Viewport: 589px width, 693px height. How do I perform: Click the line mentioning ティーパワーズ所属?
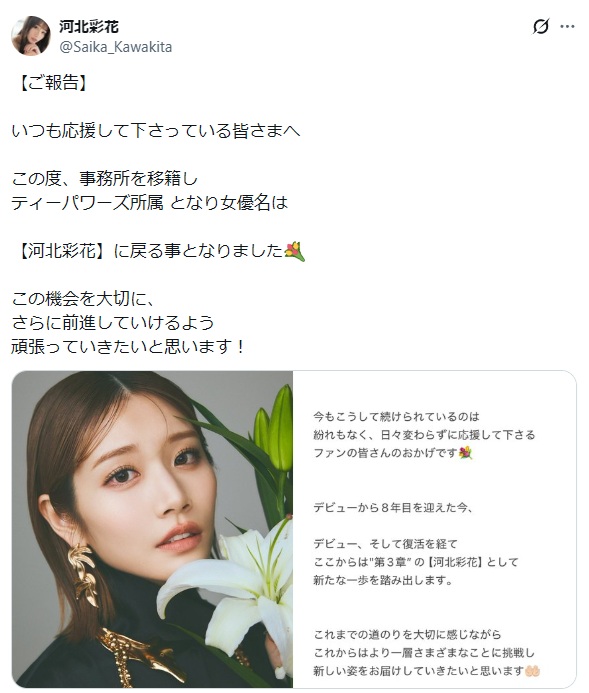pyautogui.click(x=150, y=203)
